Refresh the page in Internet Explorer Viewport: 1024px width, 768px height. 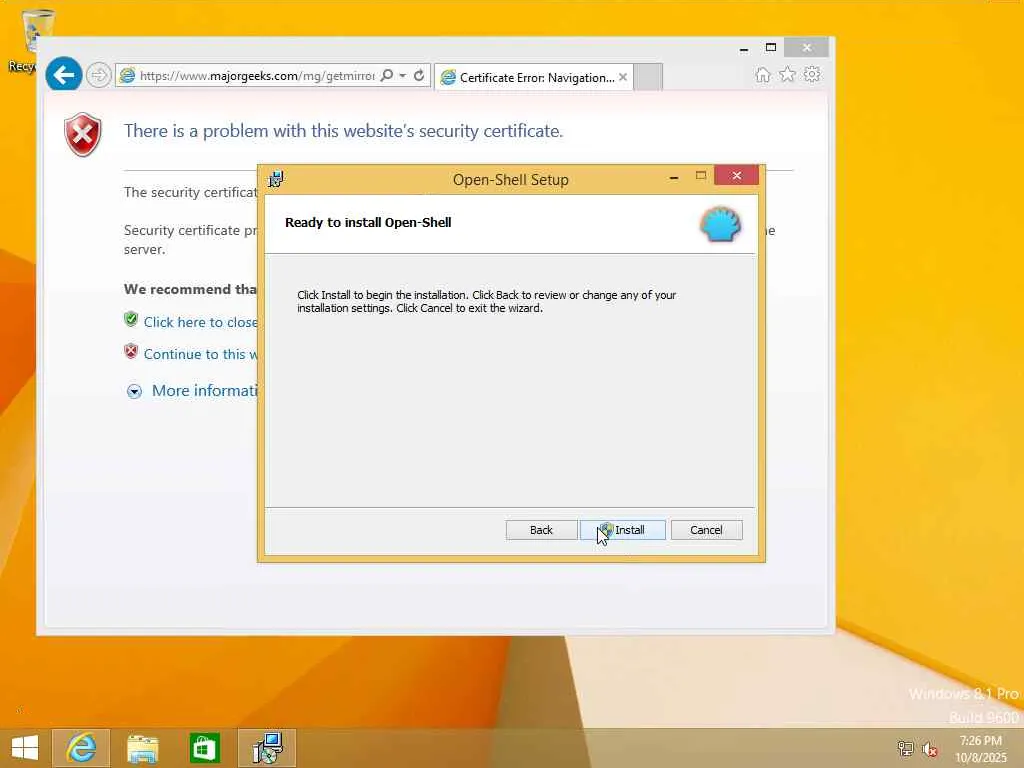tap(419, 75)
